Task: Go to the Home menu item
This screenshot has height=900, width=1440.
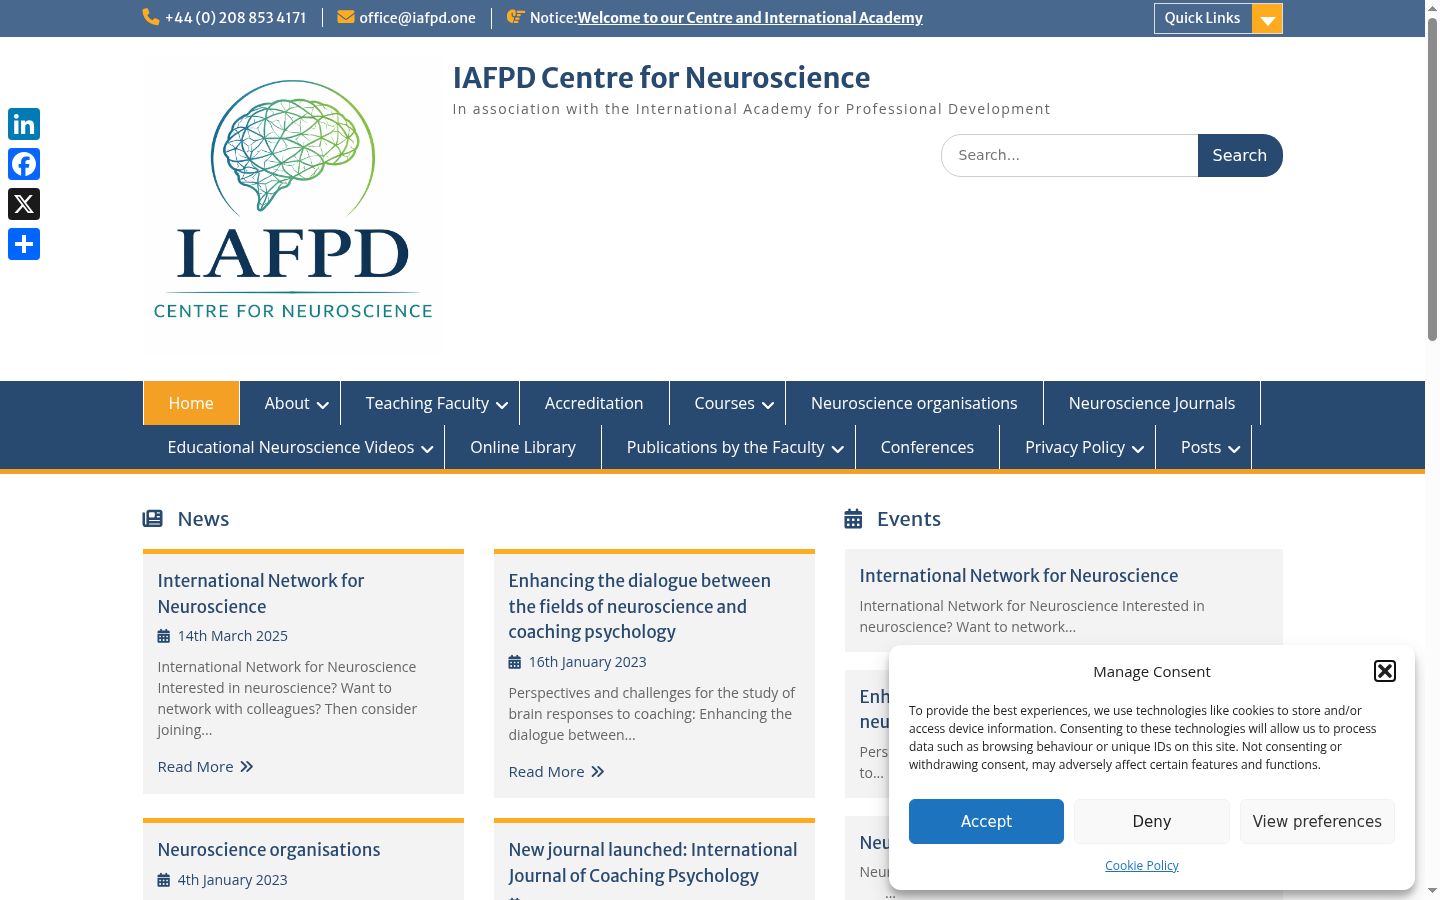Action: click(191, 403)
